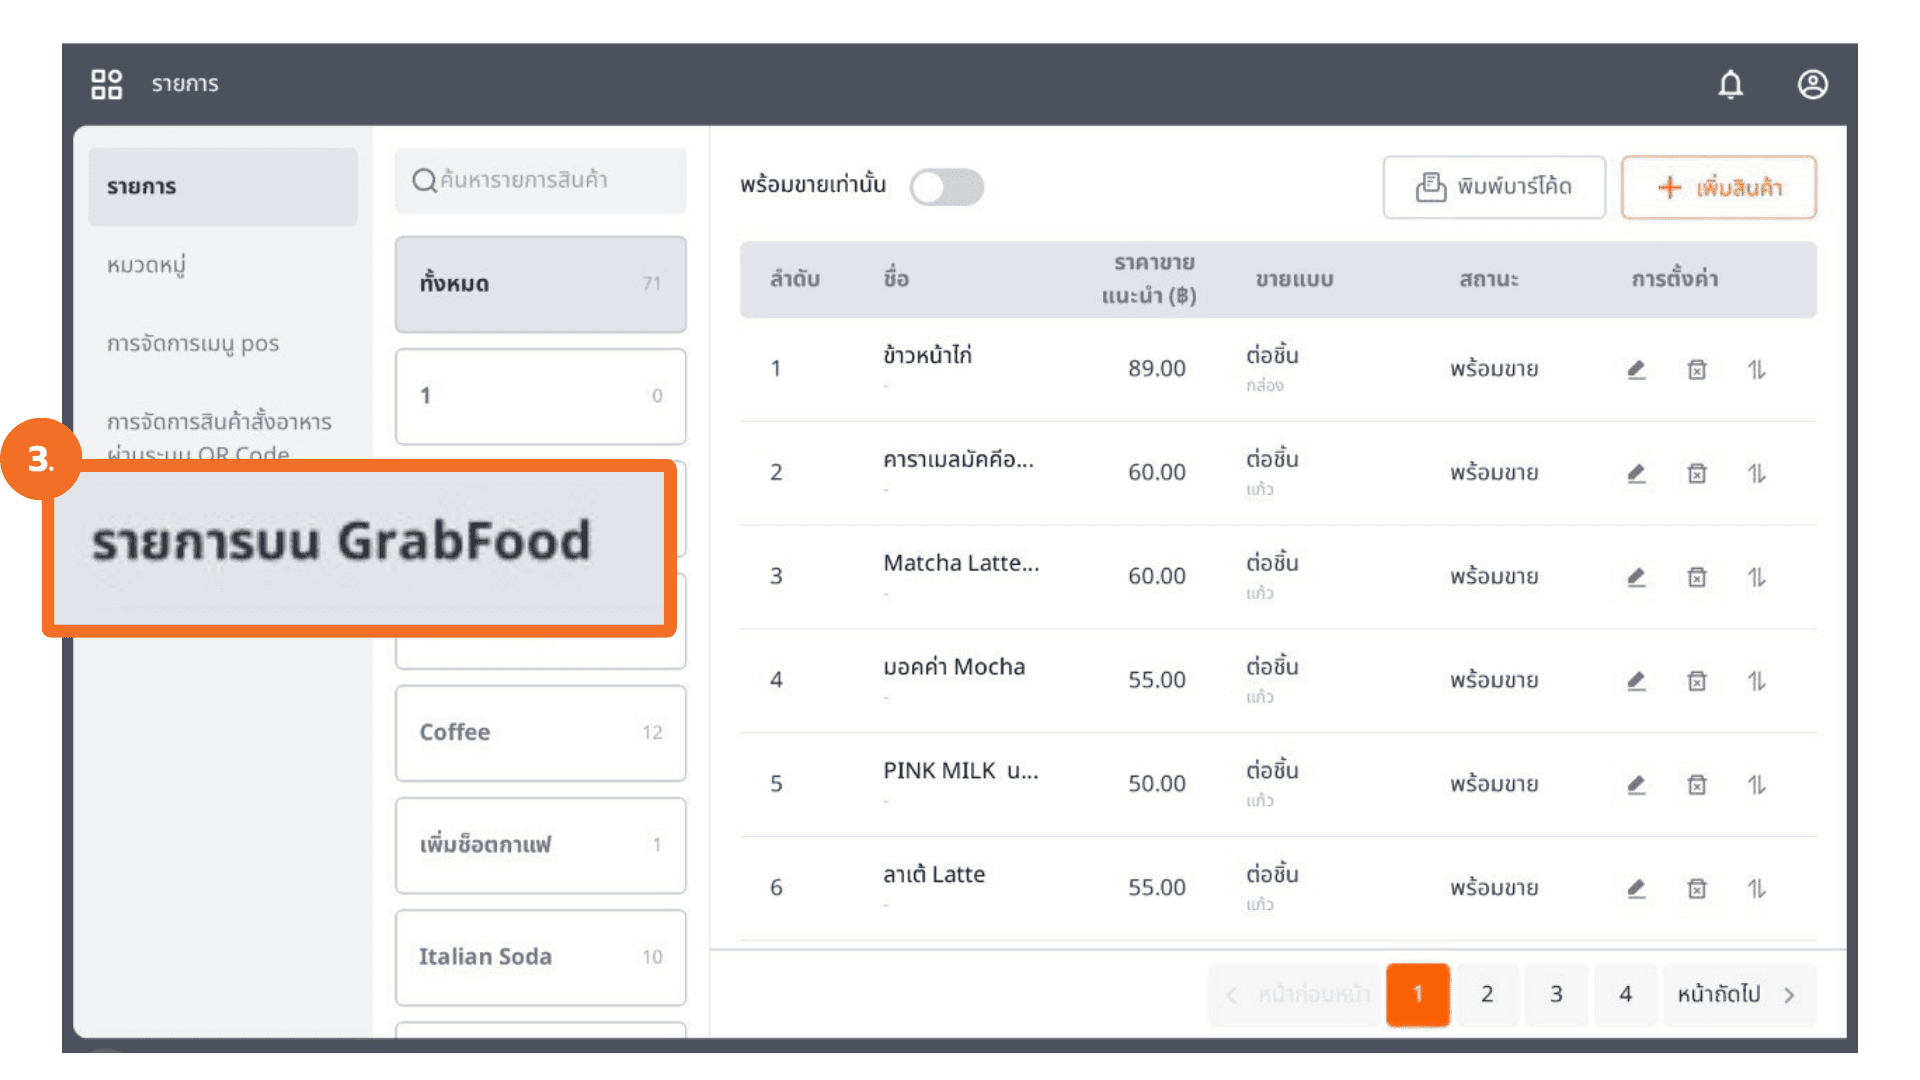
Task: Edit the ข้าวหน้าไก่ item with pencil icon
Action: [x=1636, y=370]
